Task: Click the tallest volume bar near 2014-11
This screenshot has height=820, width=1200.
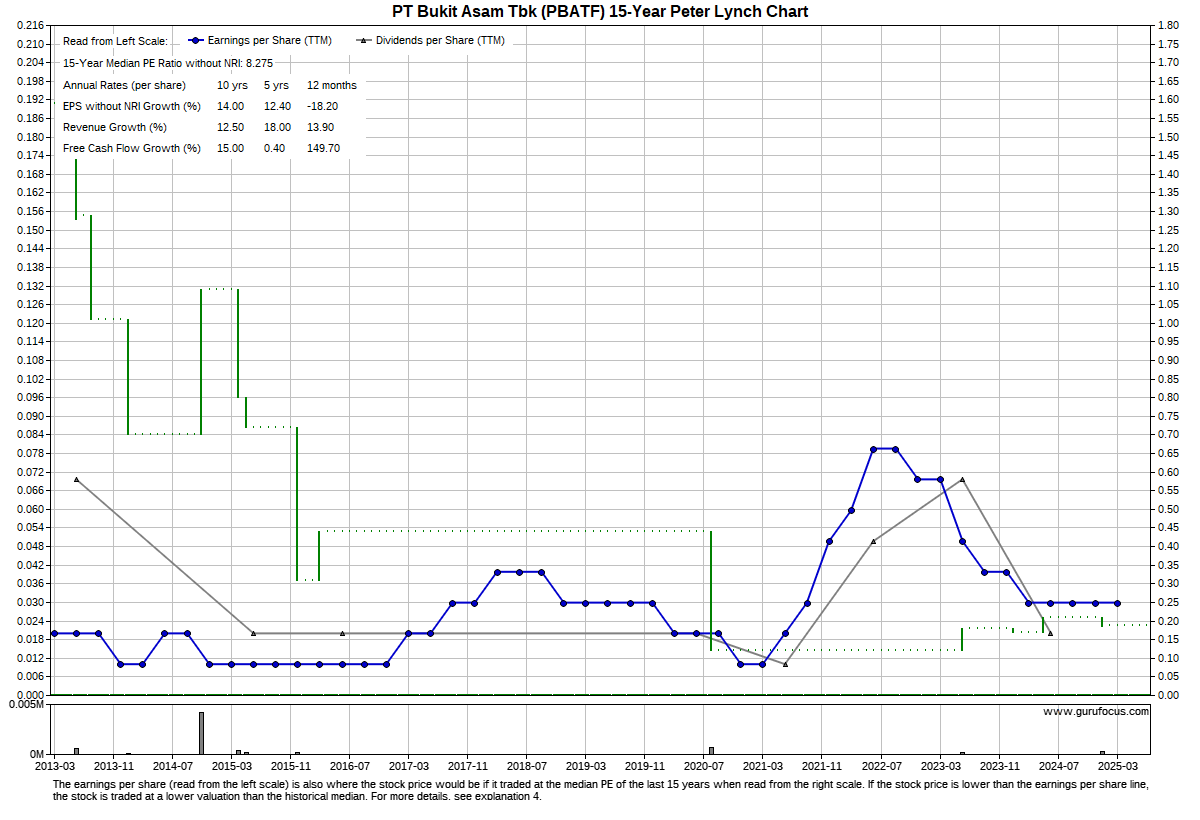Action: (201, 733)
